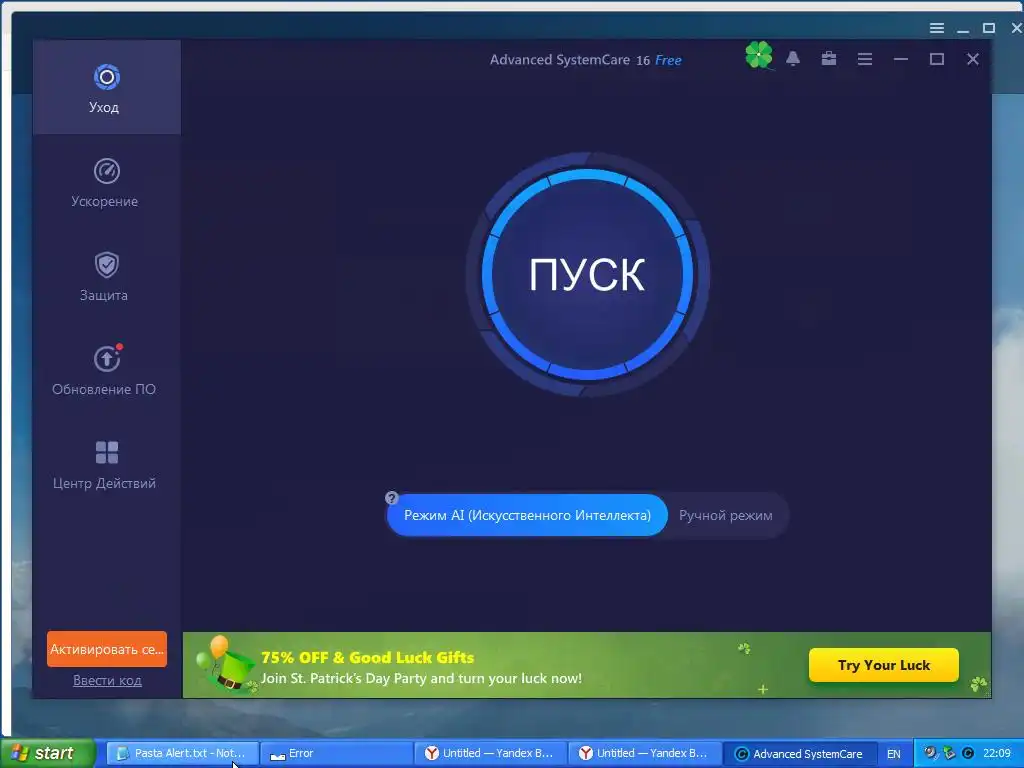This screenshot has width=1024, height=768.
Task: Minimize the Advanced SystemCare window
Action: [901, 59]
